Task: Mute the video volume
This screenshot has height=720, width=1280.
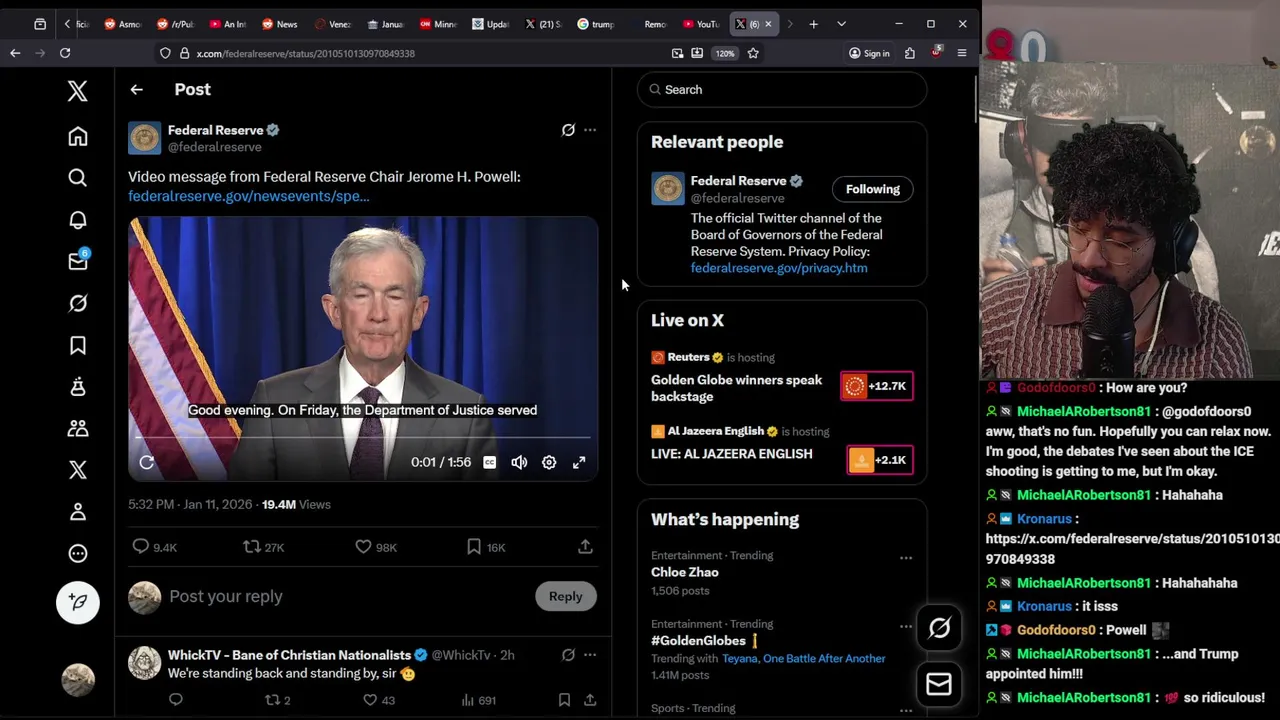Action: (x=519, y=462)
